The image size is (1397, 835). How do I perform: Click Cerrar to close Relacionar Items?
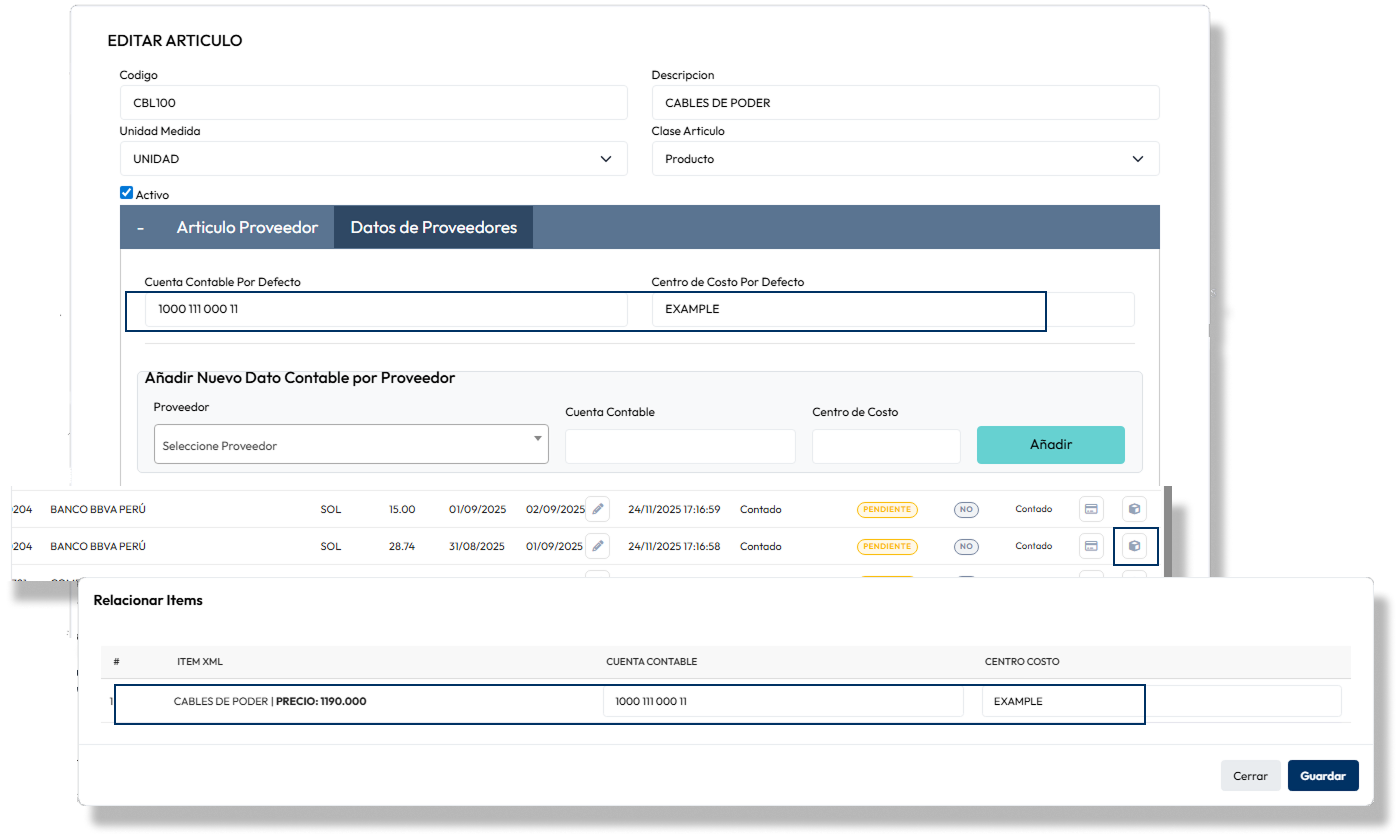click(x=1250, y=776)
